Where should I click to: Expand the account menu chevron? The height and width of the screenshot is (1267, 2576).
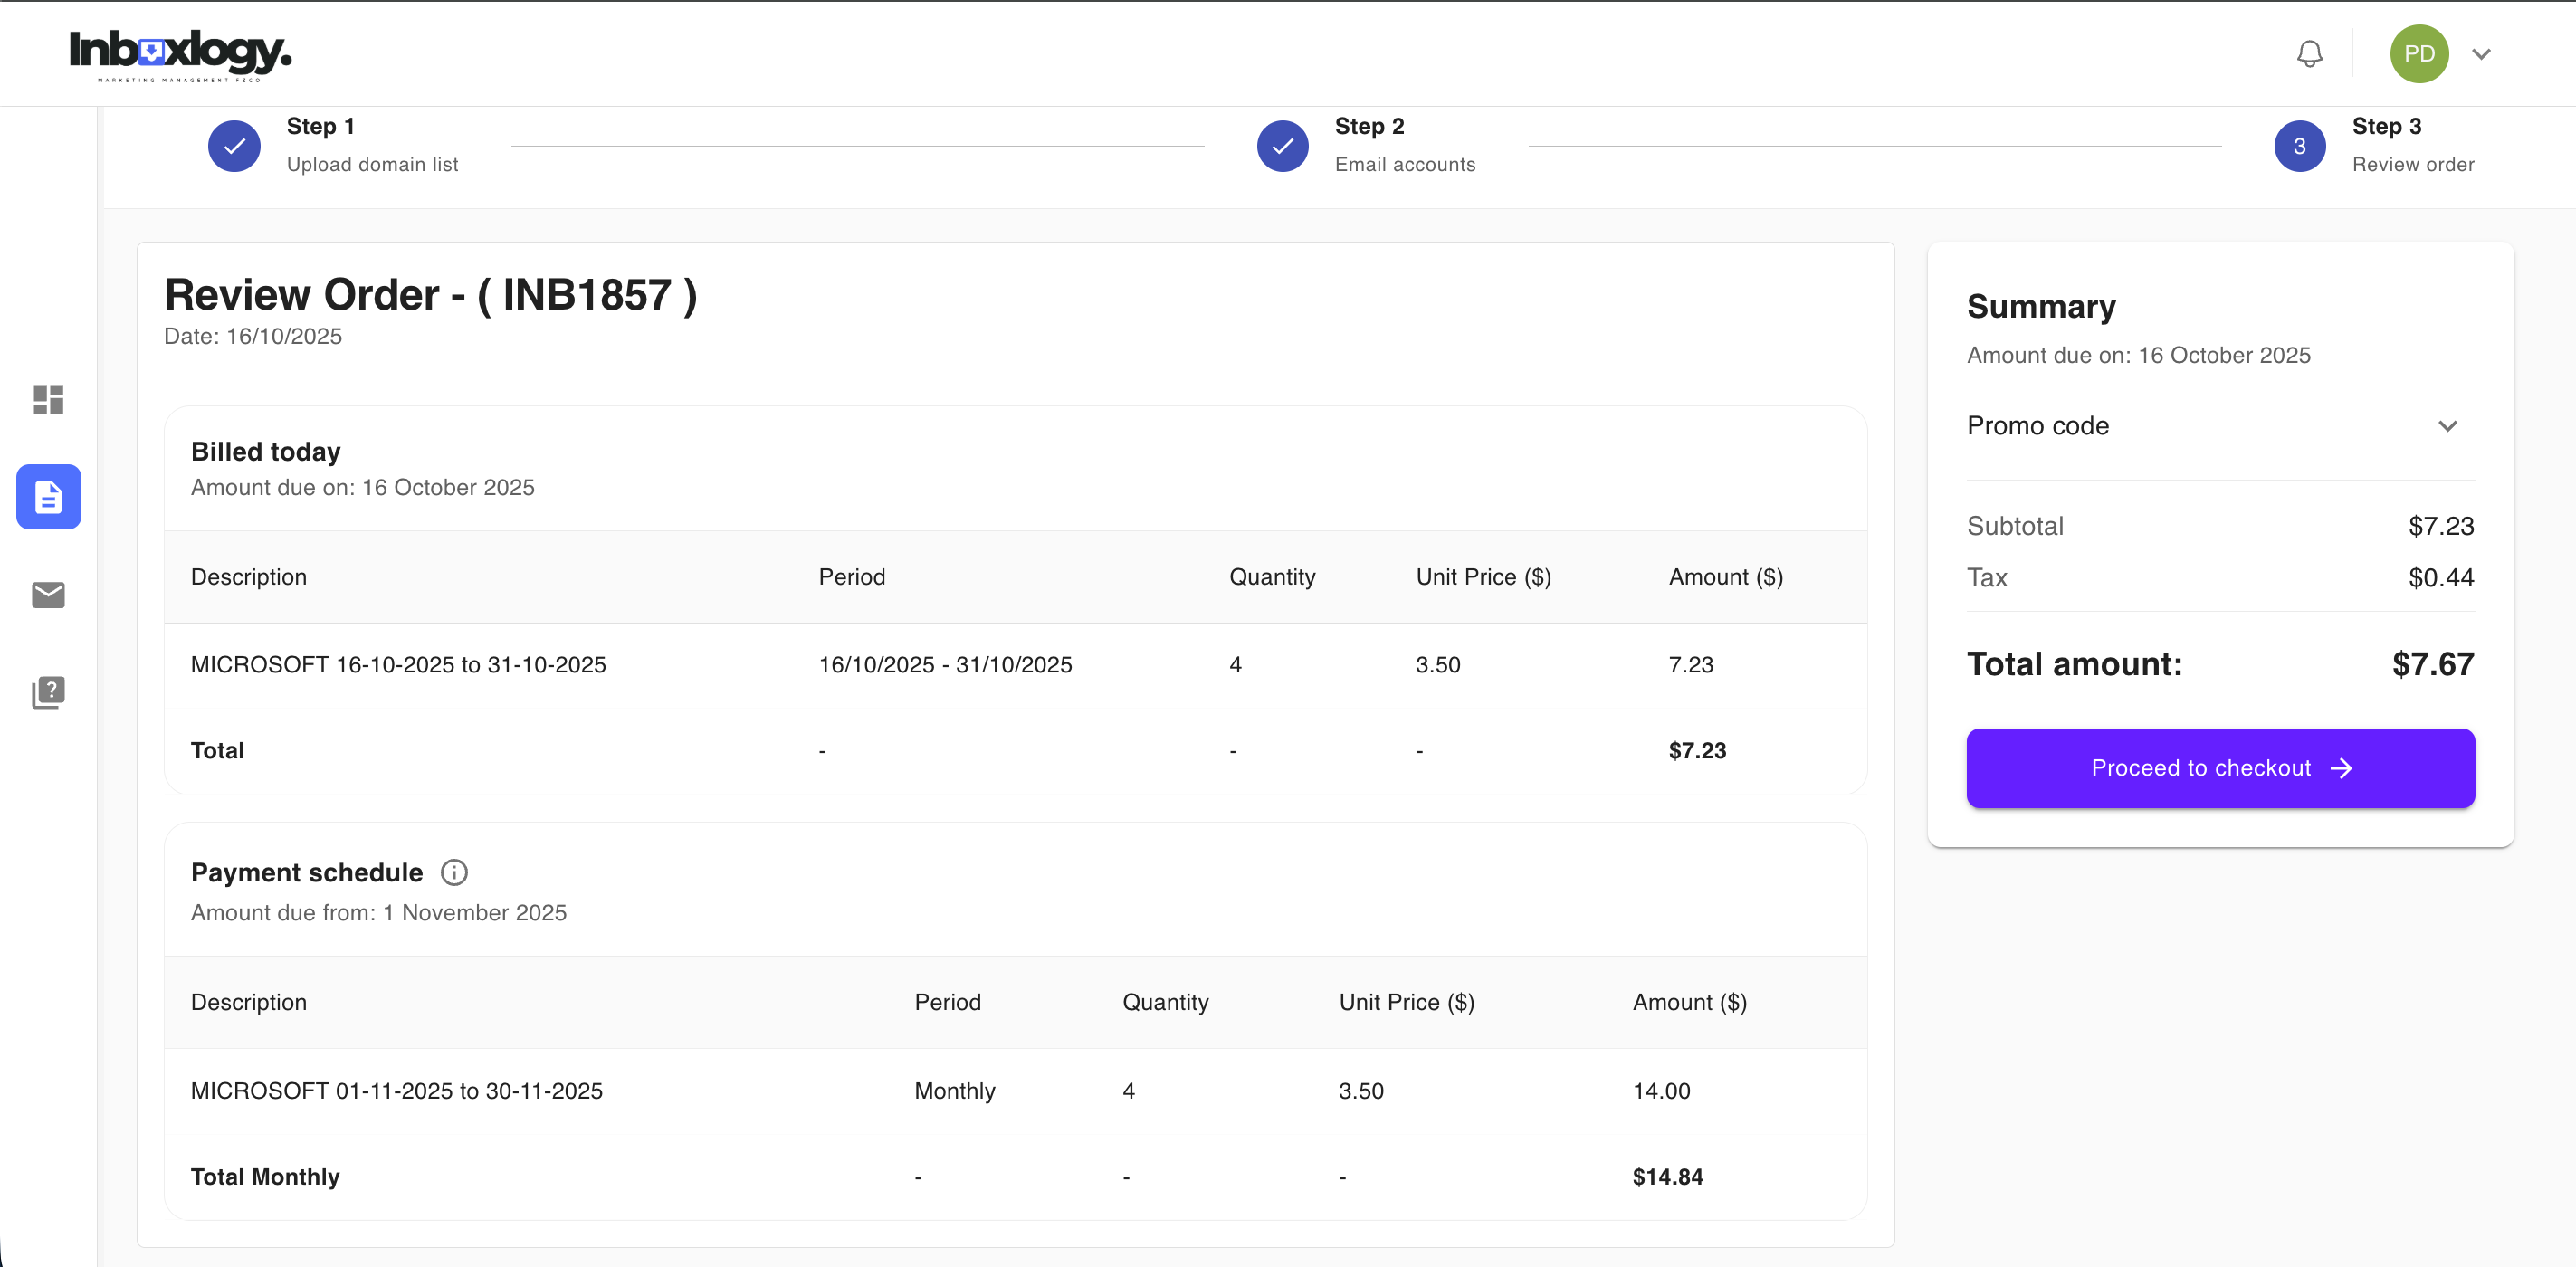2481,54
